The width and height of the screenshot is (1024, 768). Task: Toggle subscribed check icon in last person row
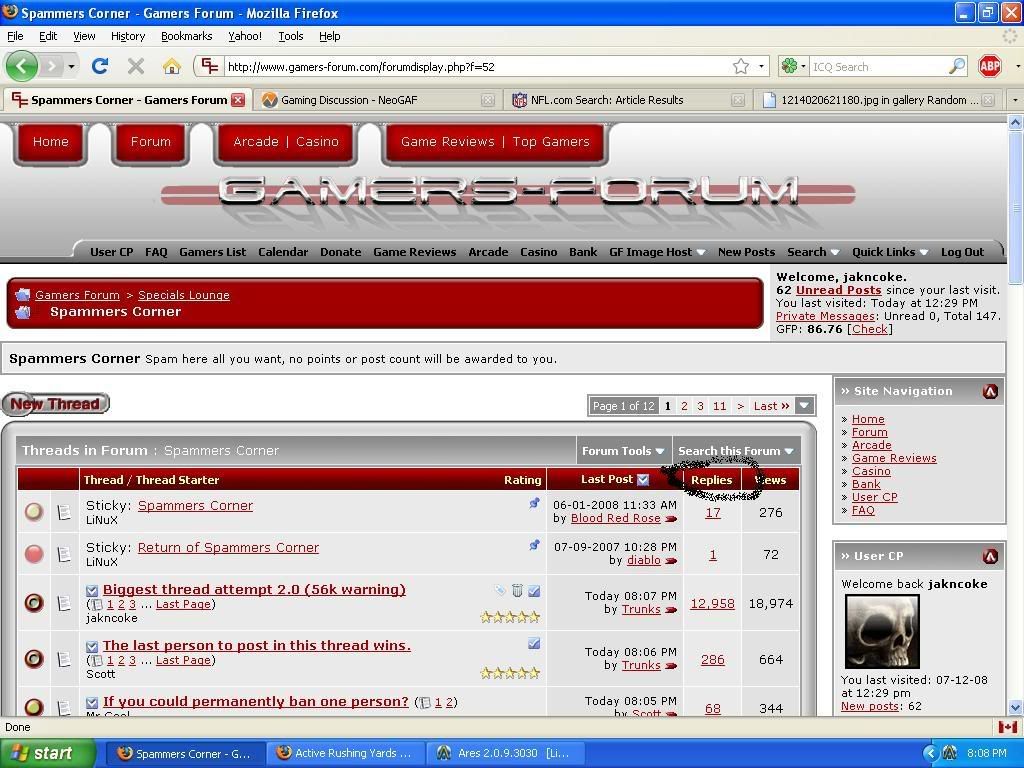(534, 644)
